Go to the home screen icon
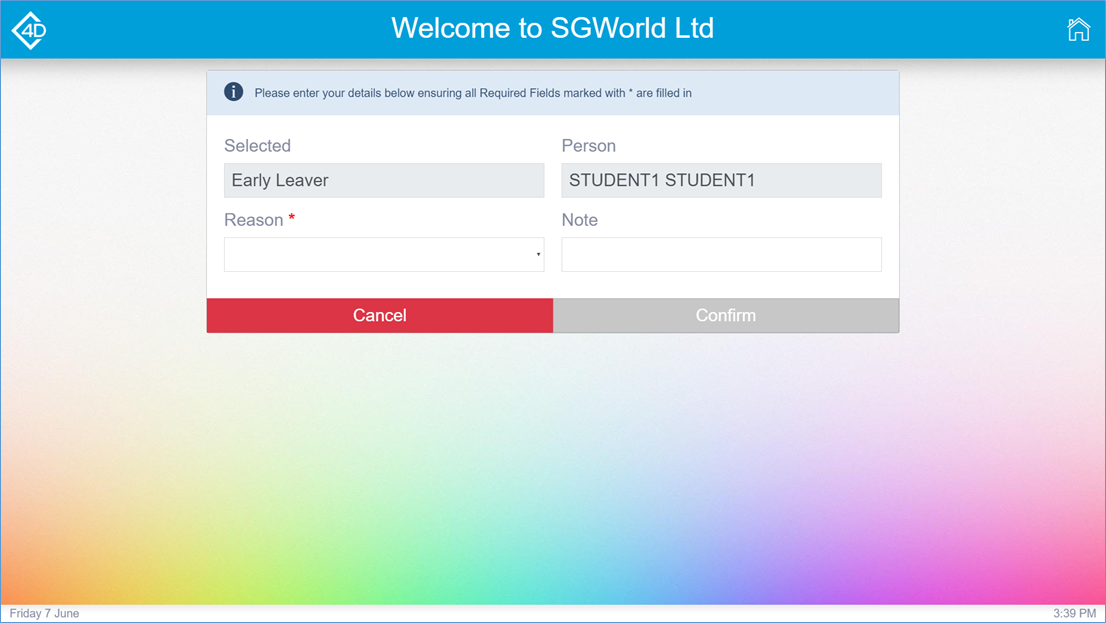 coord(1078,30)
